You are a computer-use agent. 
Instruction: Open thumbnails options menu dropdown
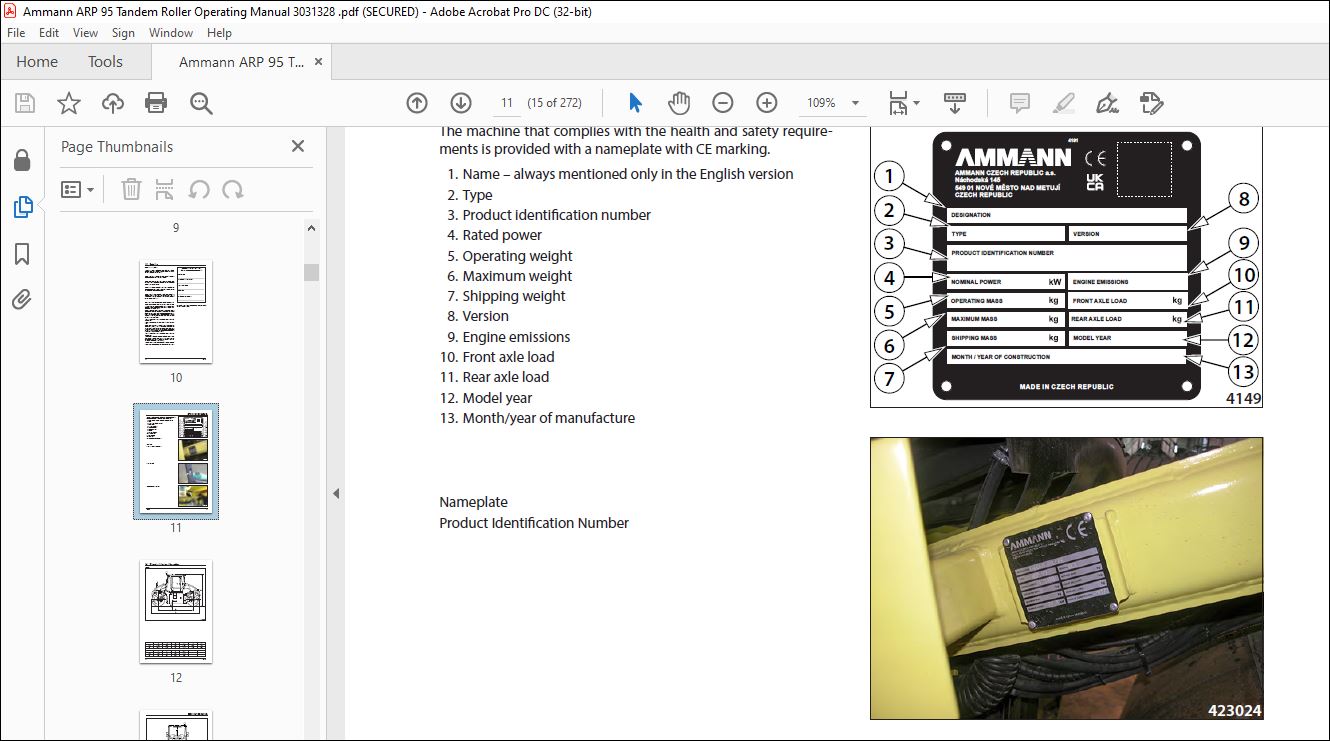[x=78, y=189]
